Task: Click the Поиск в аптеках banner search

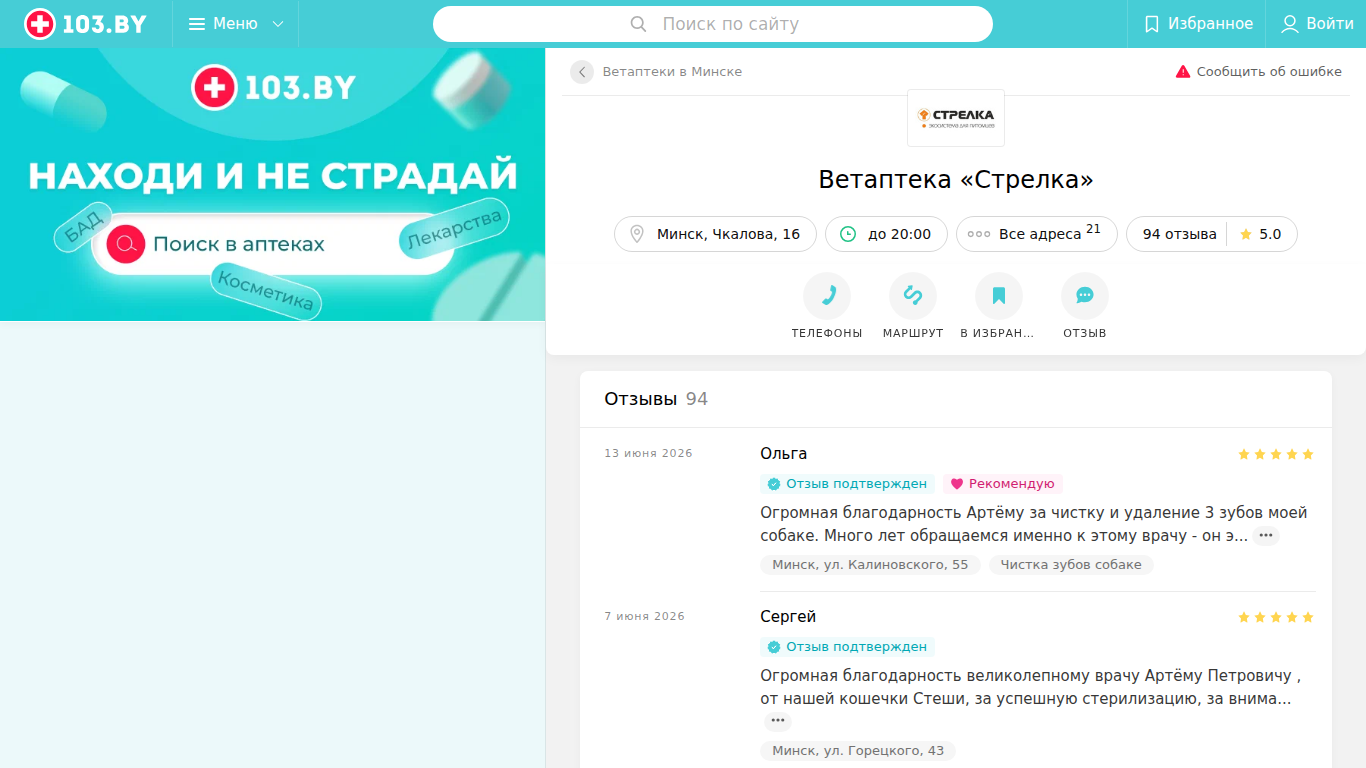Action: coord(273,244)
